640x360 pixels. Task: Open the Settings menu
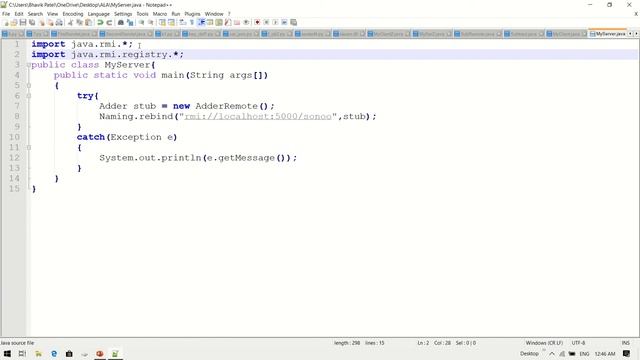coord(123,14)
